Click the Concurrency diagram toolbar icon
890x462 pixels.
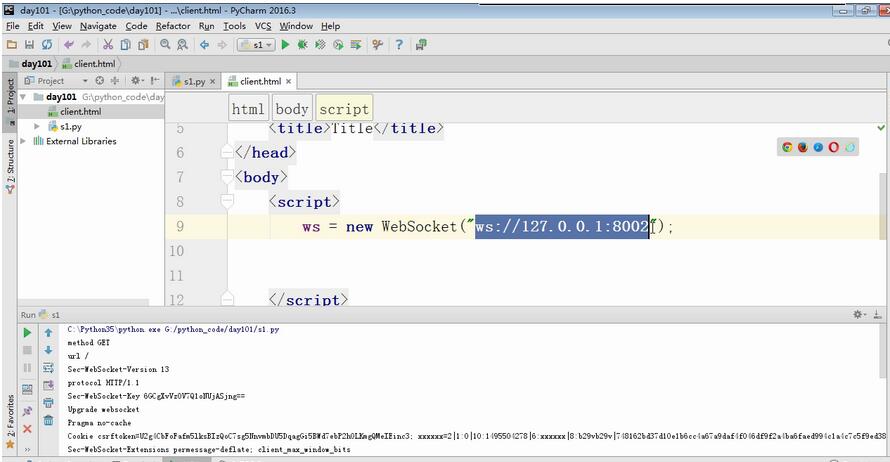click(x=356, y=44)
